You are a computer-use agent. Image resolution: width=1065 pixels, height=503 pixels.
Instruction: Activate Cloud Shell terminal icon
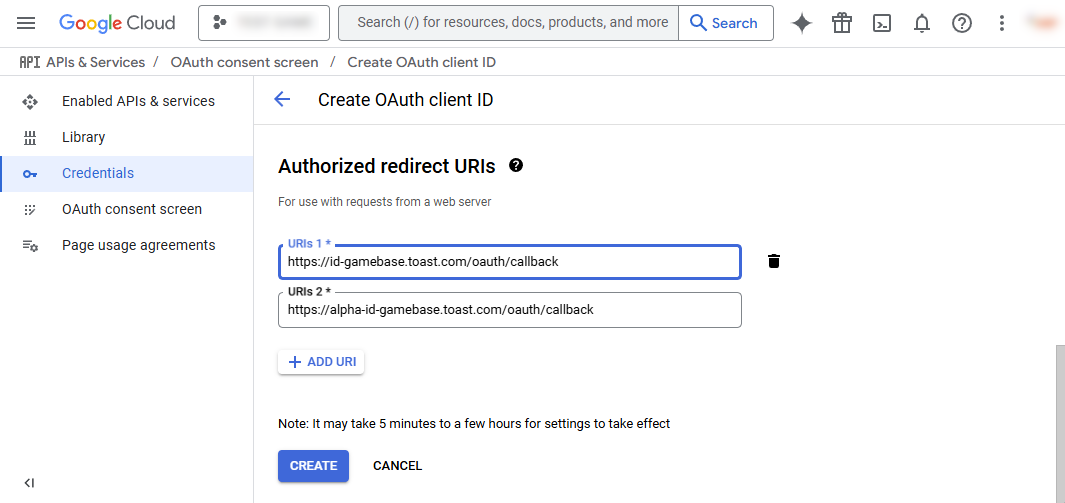[x=882, y=23]
